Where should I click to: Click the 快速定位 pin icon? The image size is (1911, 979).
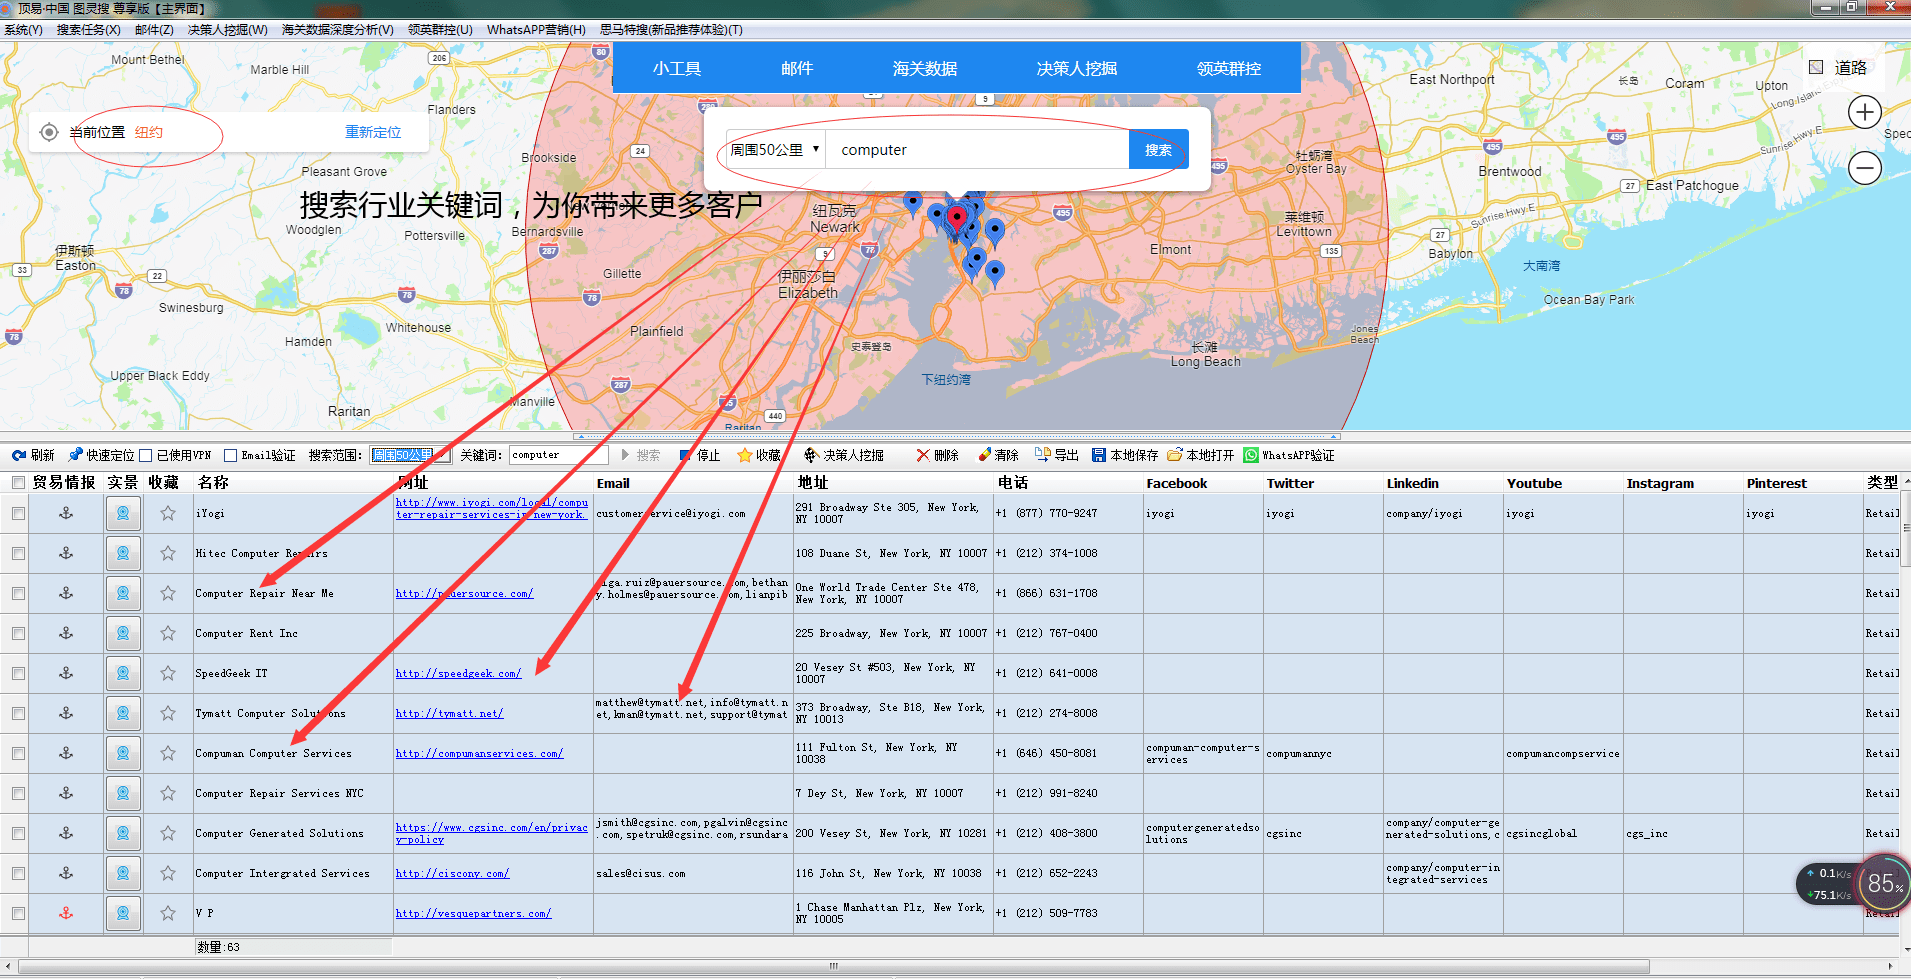point(75,455)
